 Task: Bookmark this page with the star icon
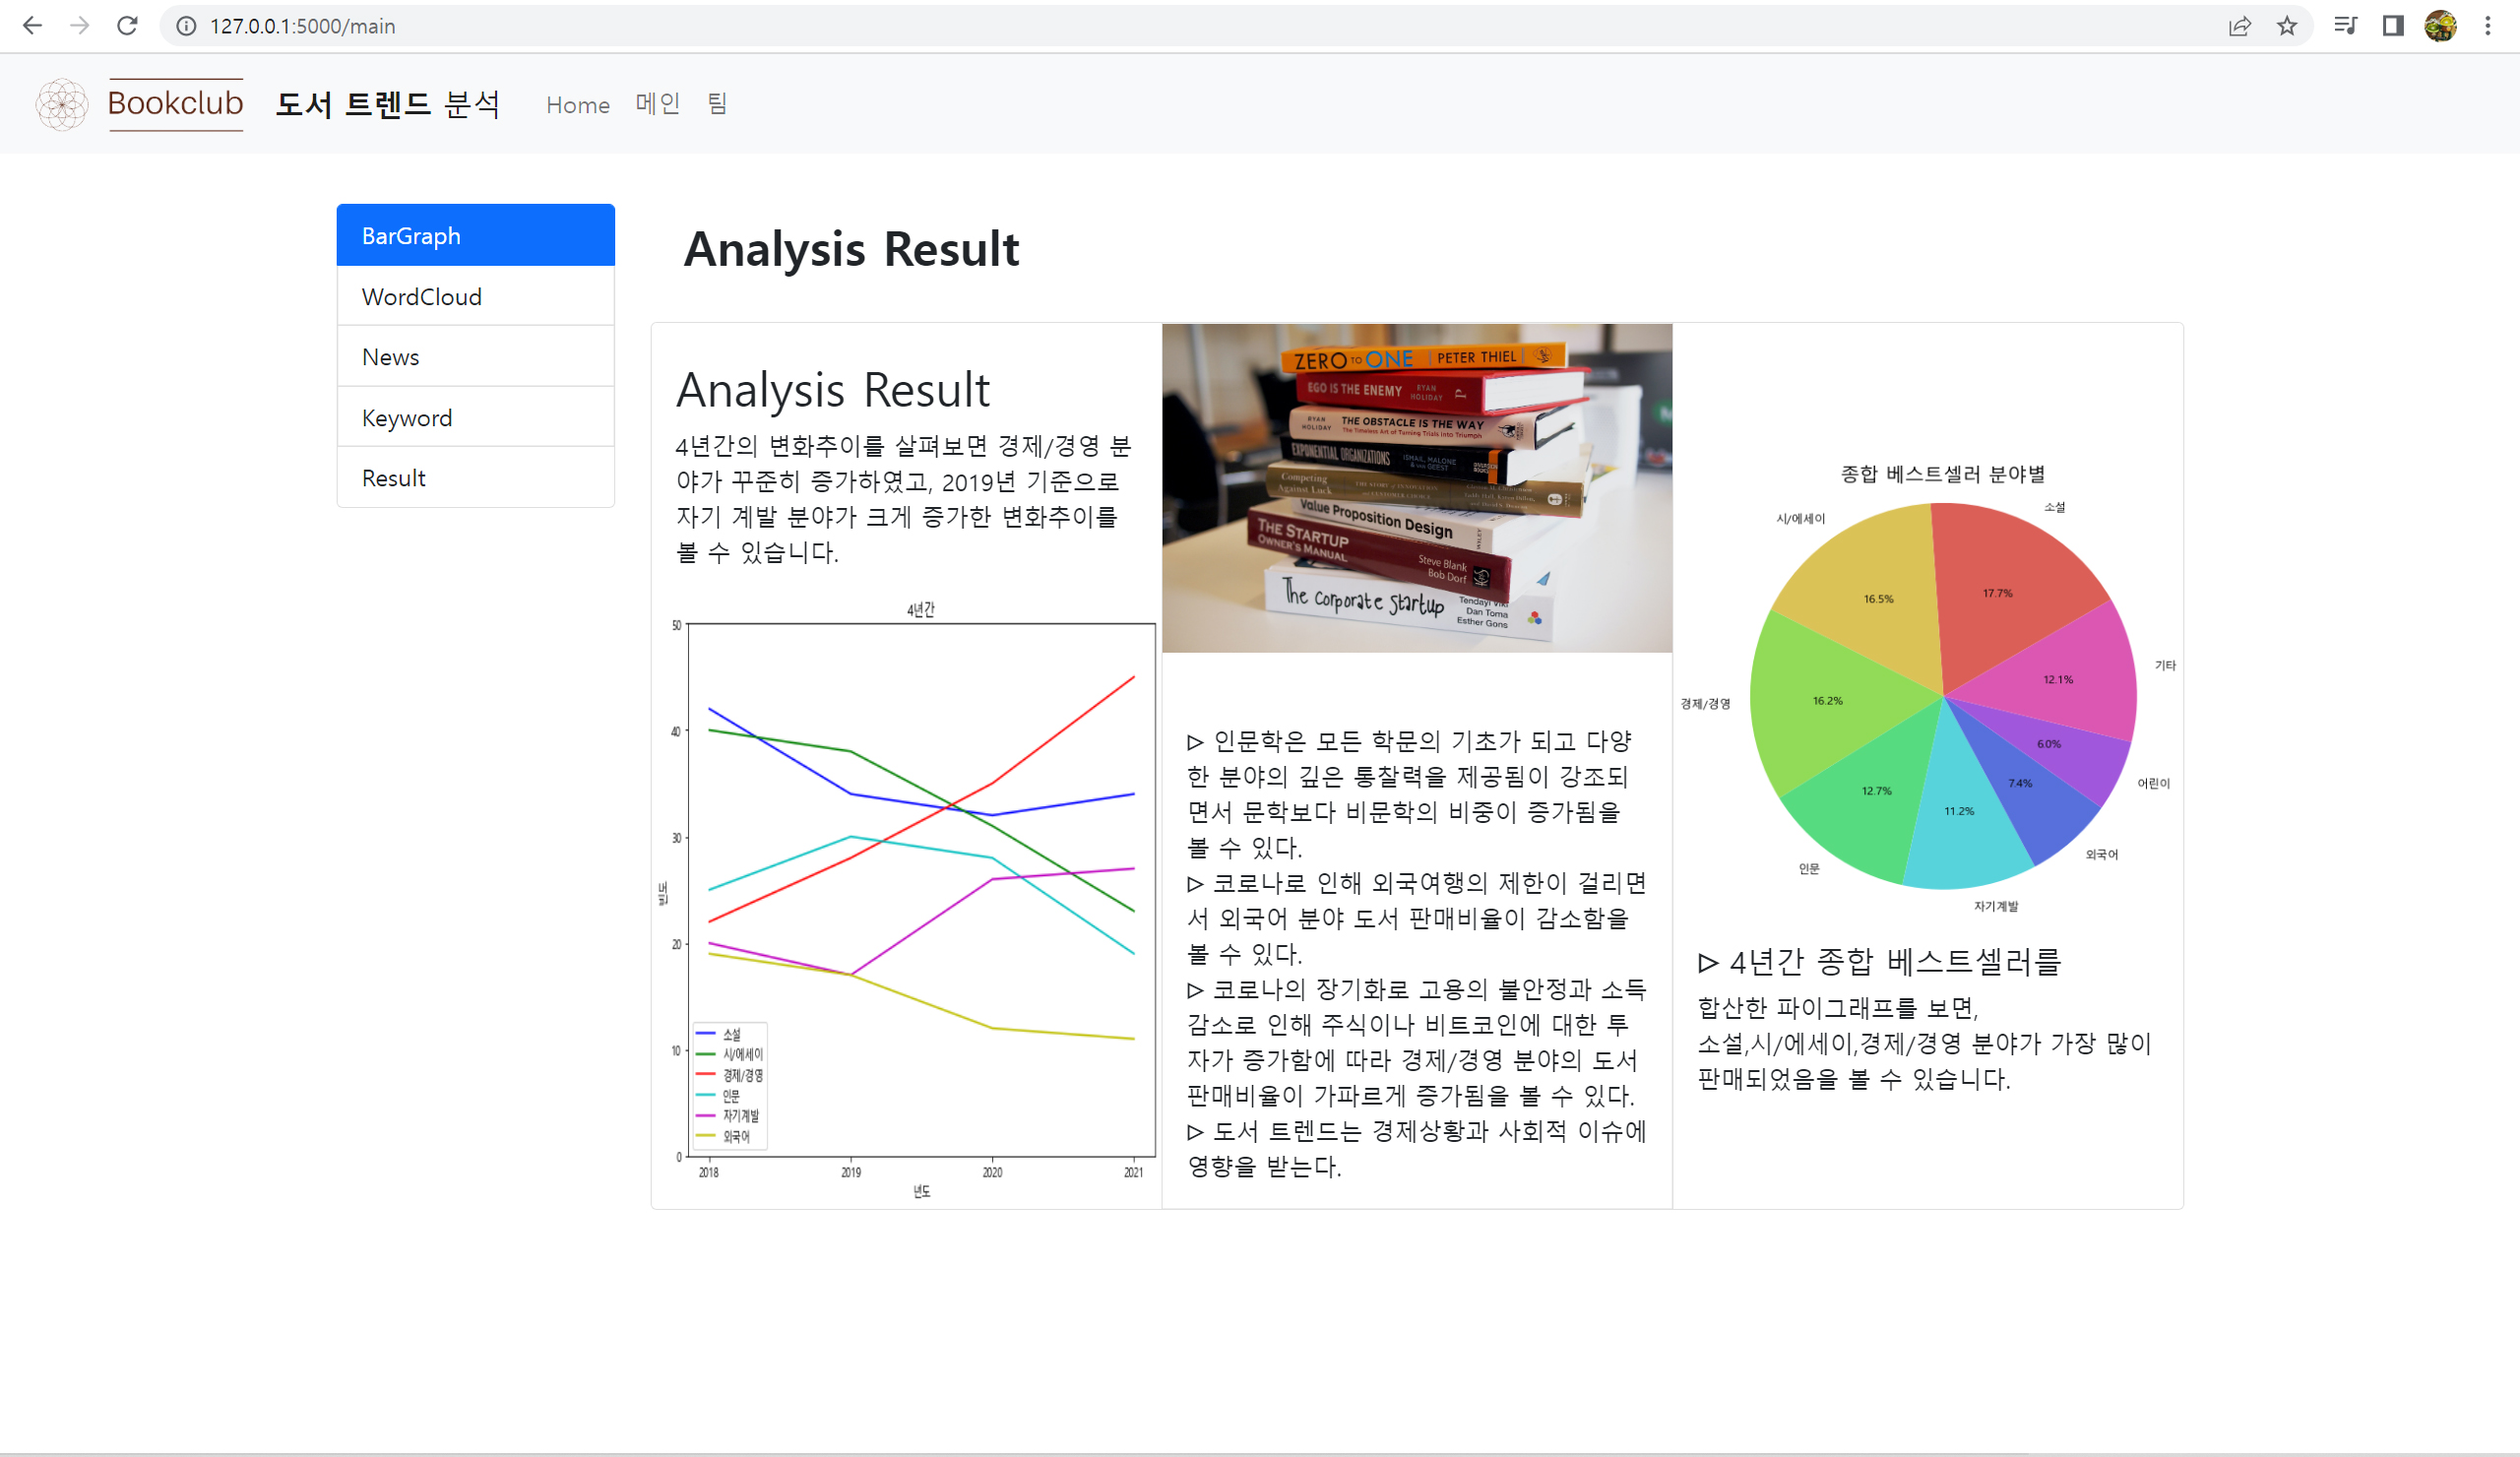click(2286, 26)
